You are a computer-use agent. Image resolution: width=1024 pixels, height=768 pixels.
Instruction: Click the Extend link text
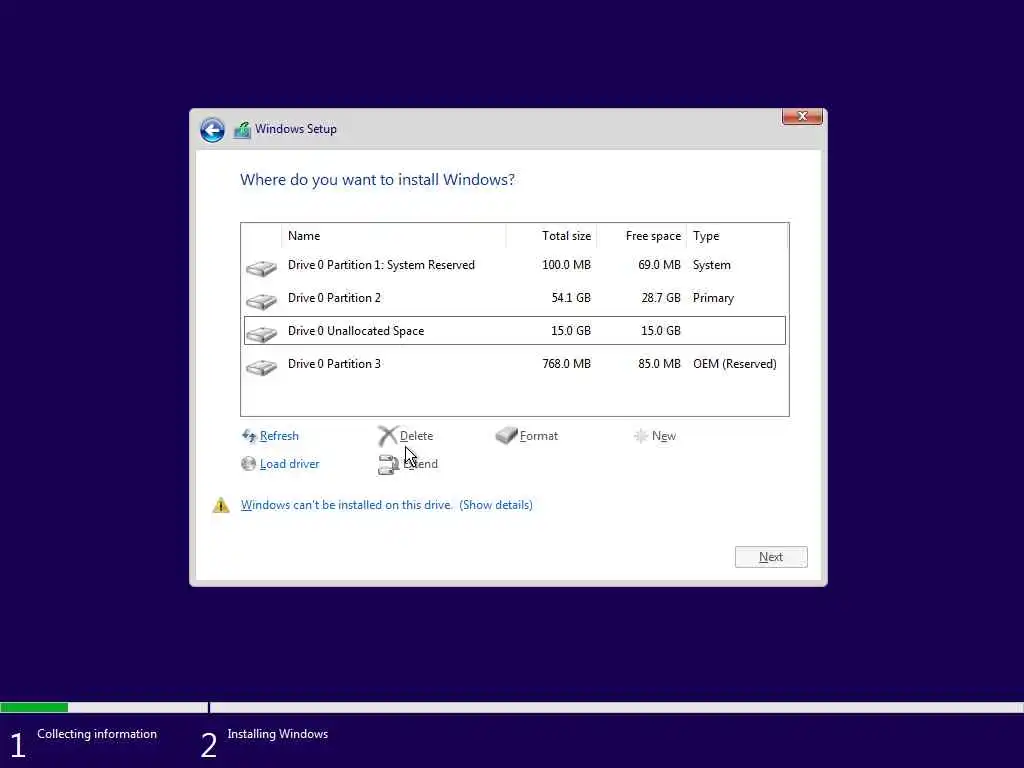click(421, 464)
